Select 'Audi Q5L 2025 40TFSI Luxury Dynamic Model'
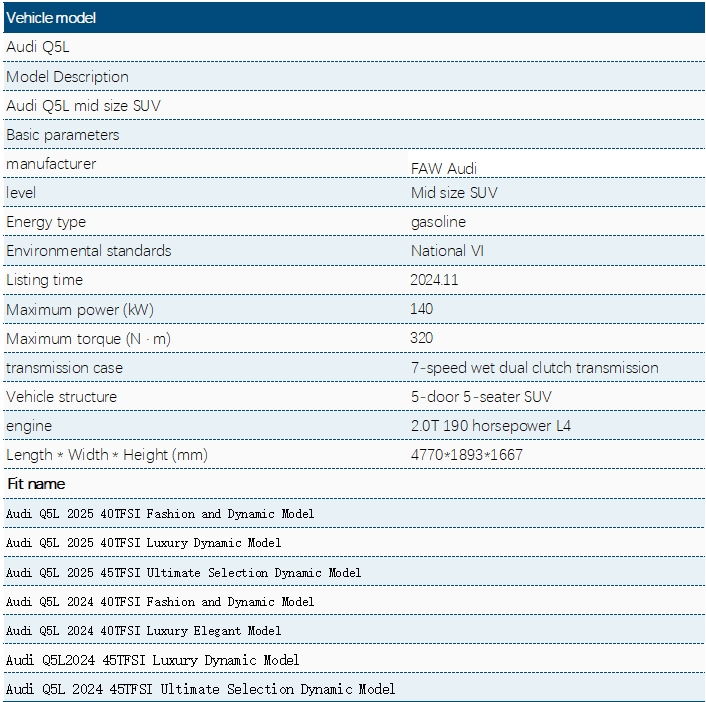 pyautogui.click(x=144, y=543)
